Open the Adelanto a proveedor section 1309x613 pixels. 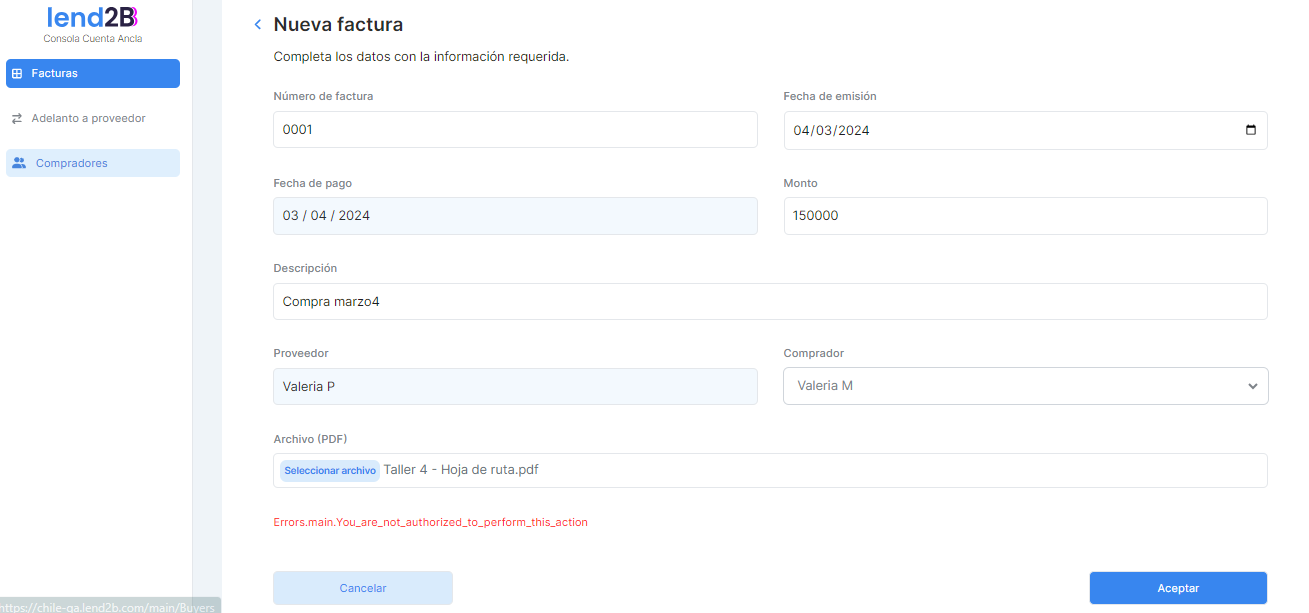point(88,119)
